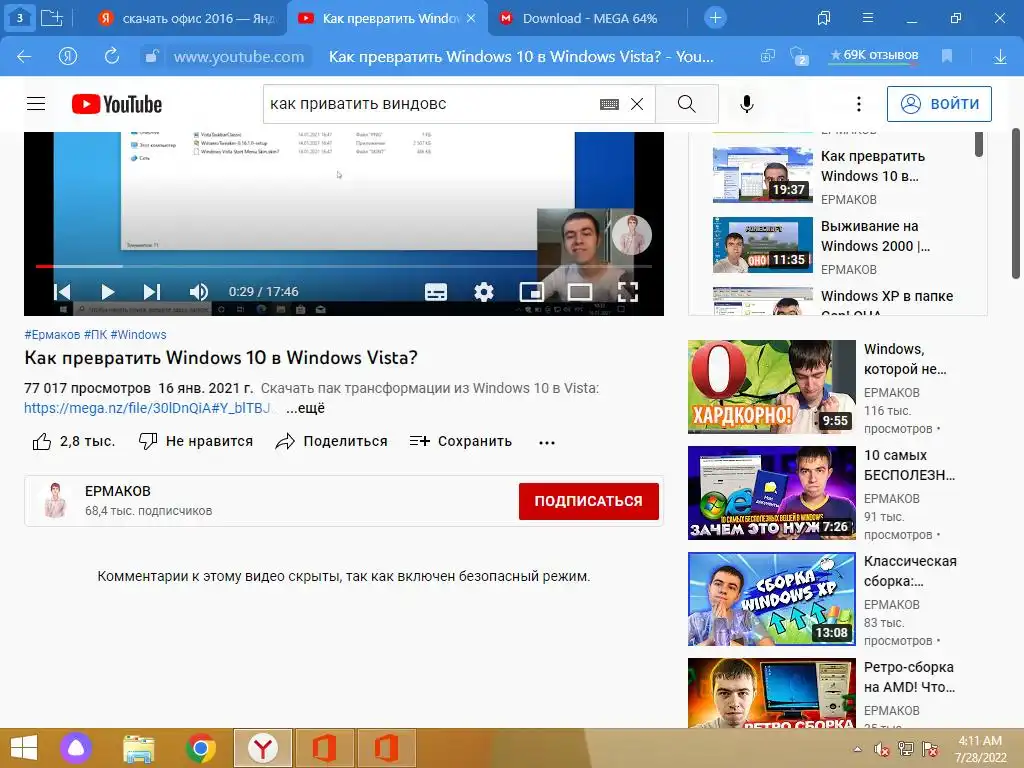Viewport: 1024px width, 768px height.
Task: Switch to the Download - MEGA 64% tab
Action: tap(590, 18)
